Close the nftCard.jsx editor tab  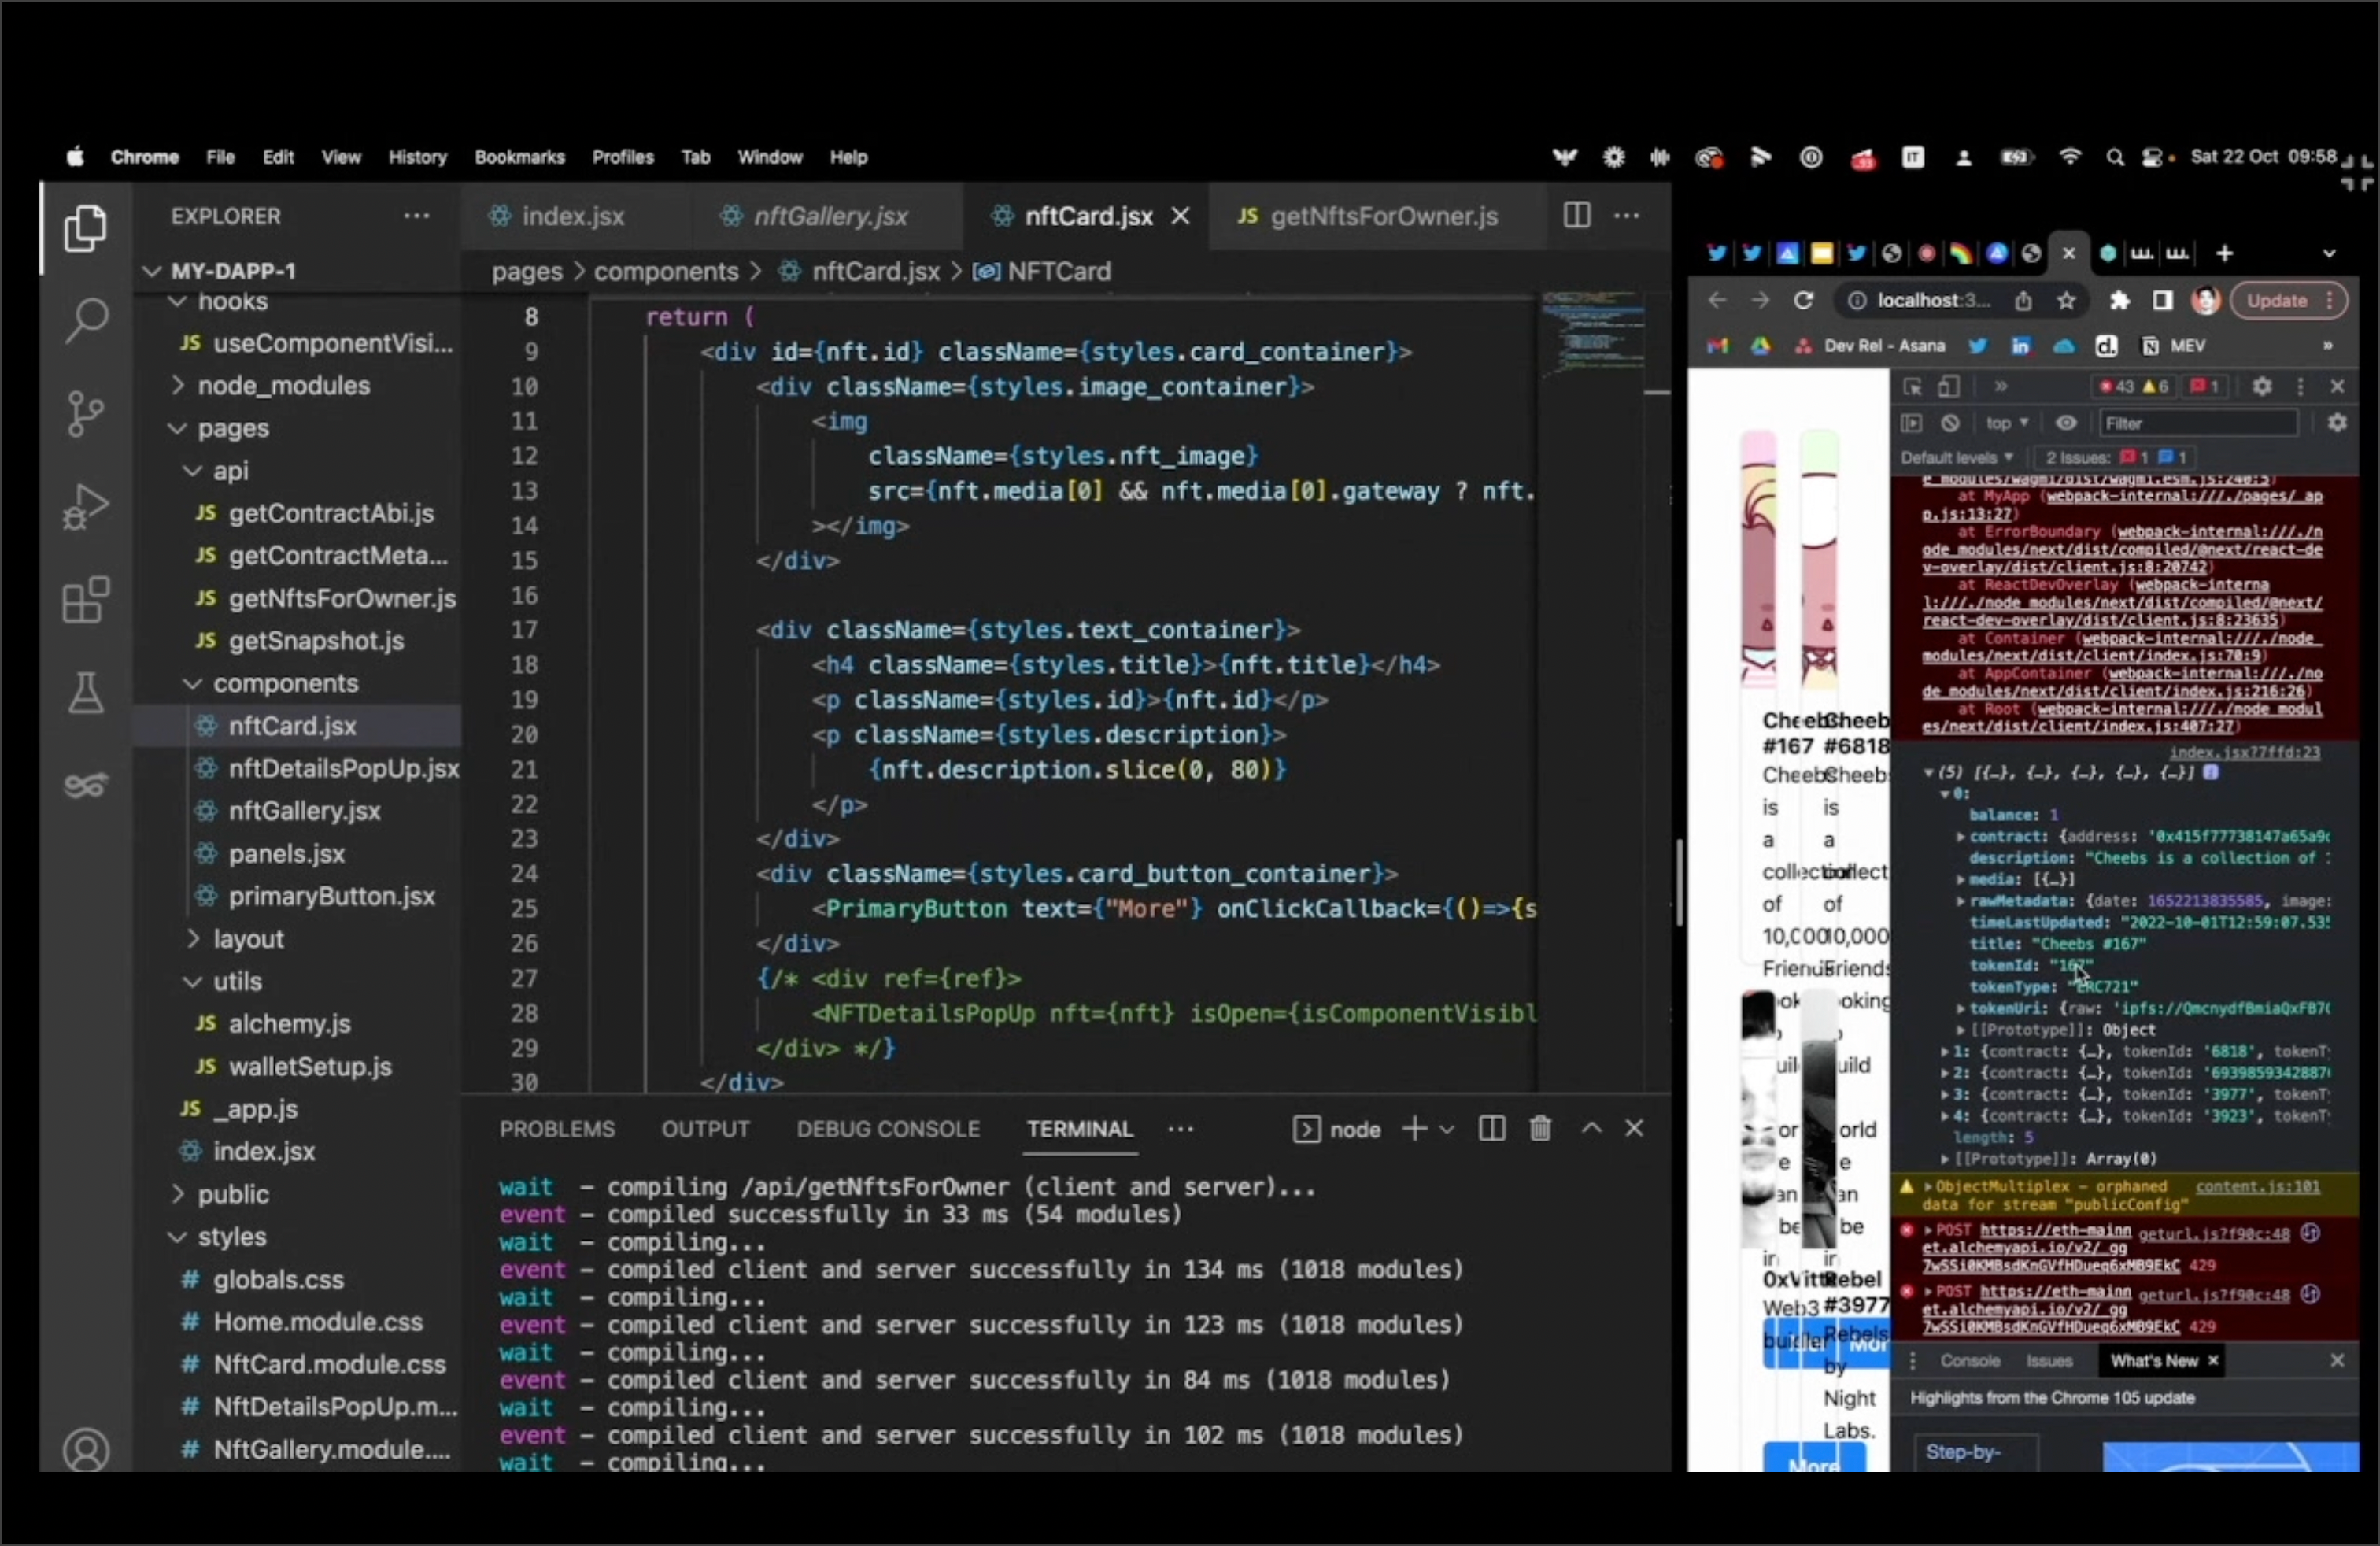(x=1180, y=216)
